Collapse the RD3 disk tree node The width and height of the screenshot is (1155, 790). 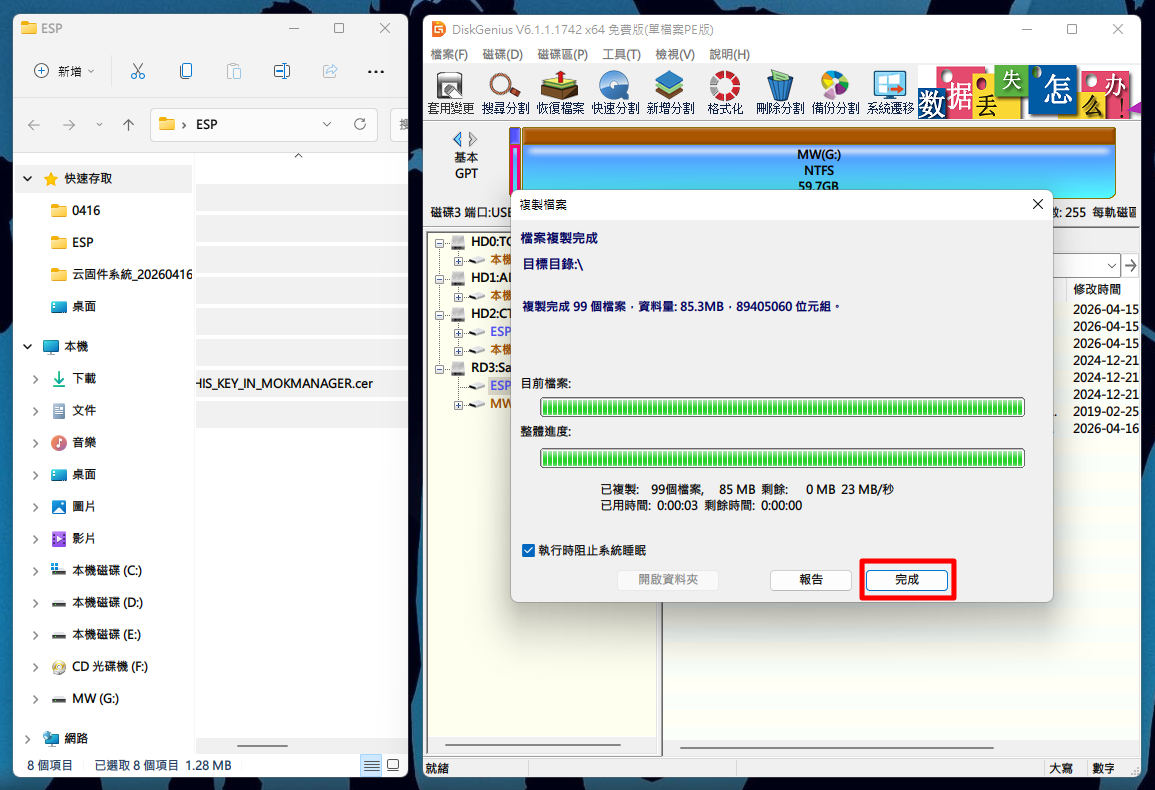(x=440, y=368)
